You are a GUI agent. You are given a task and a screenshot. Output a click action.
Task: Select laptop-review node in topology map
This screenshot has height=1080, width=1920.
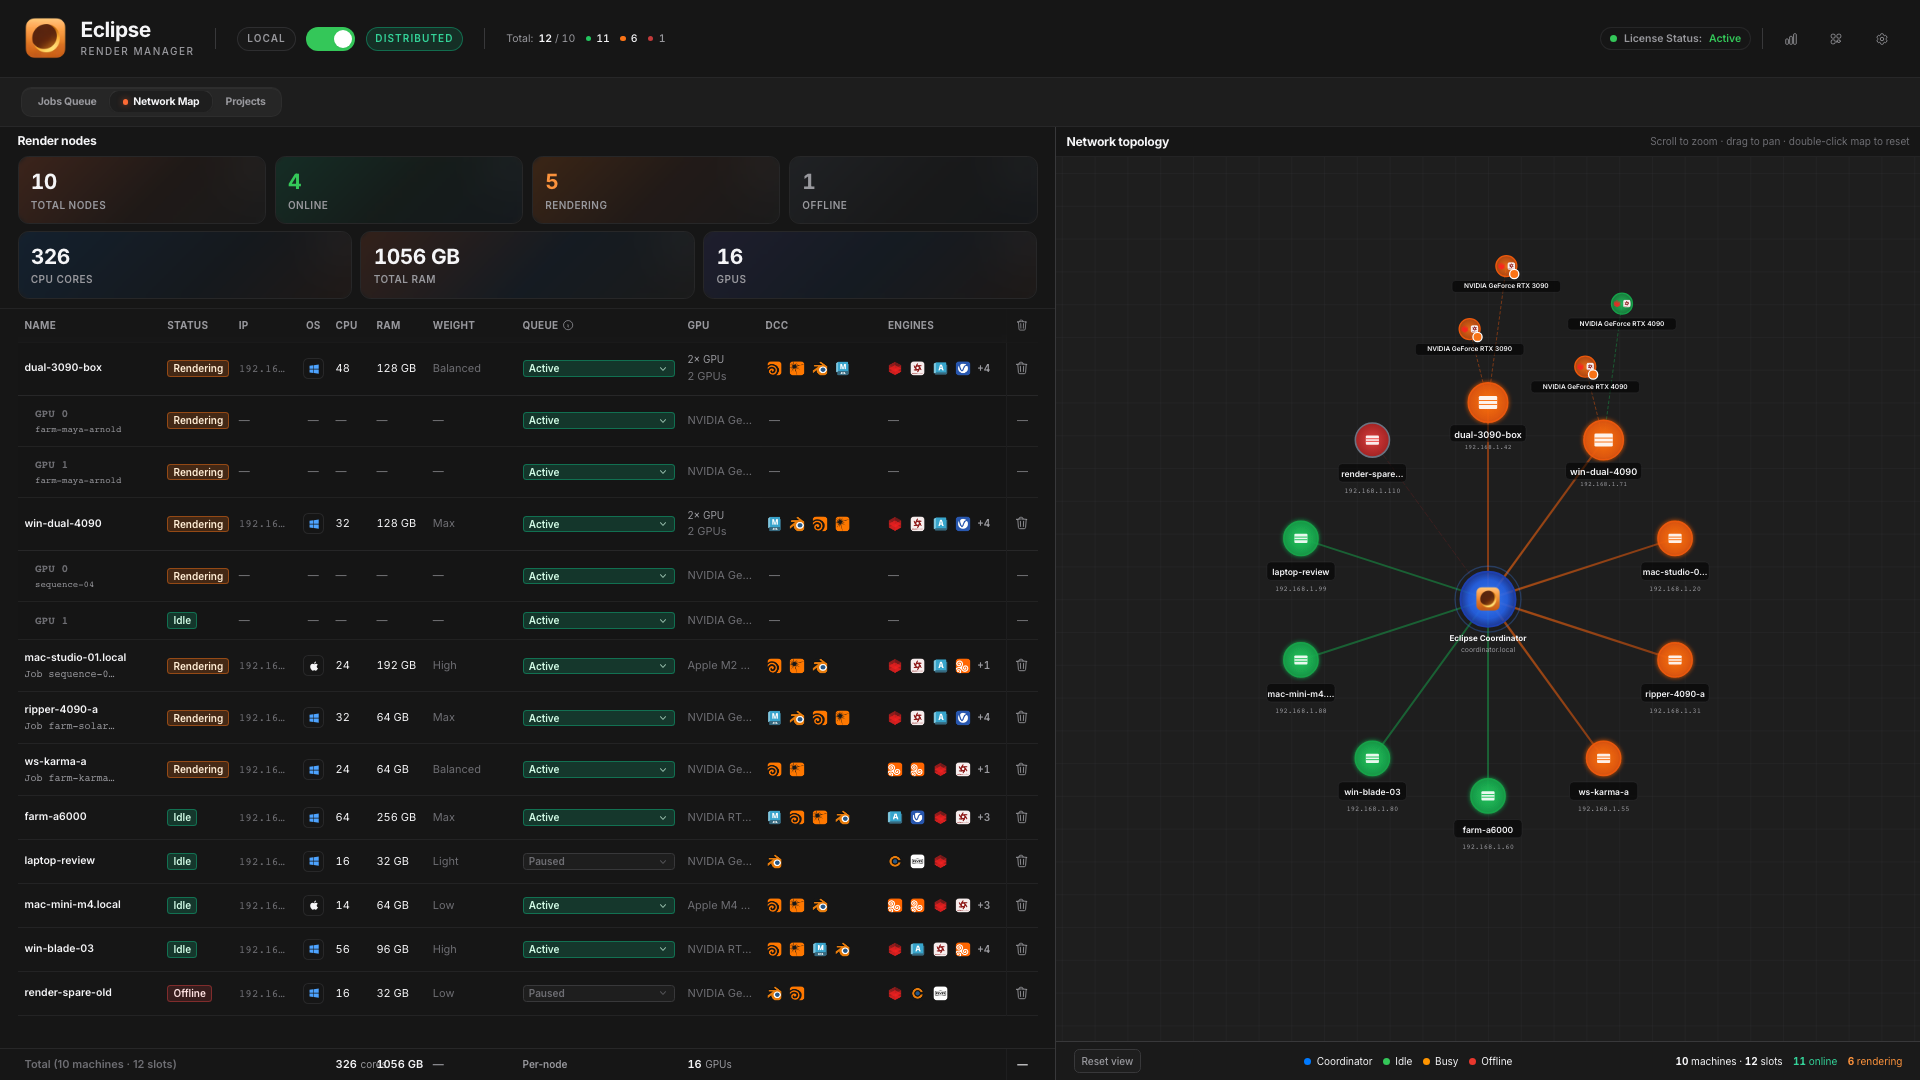point(1301,538)
